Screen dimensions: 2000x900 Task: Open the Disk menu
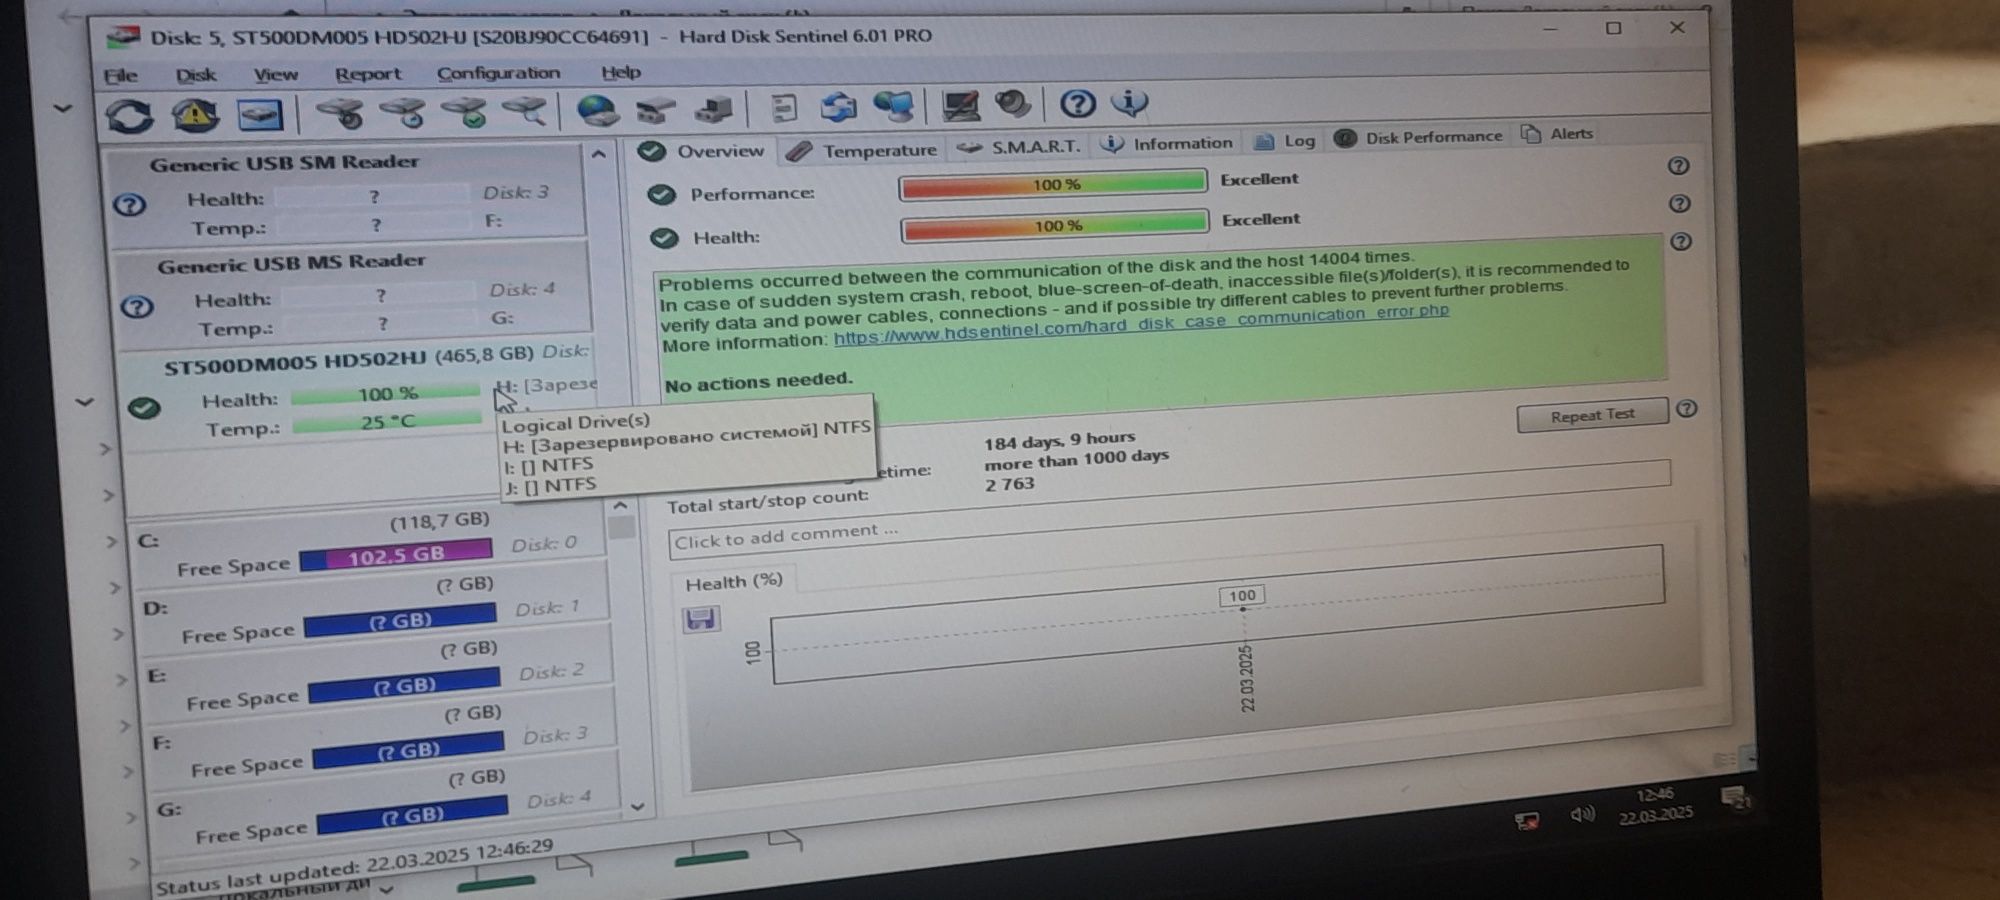click(x=195, y=75)
